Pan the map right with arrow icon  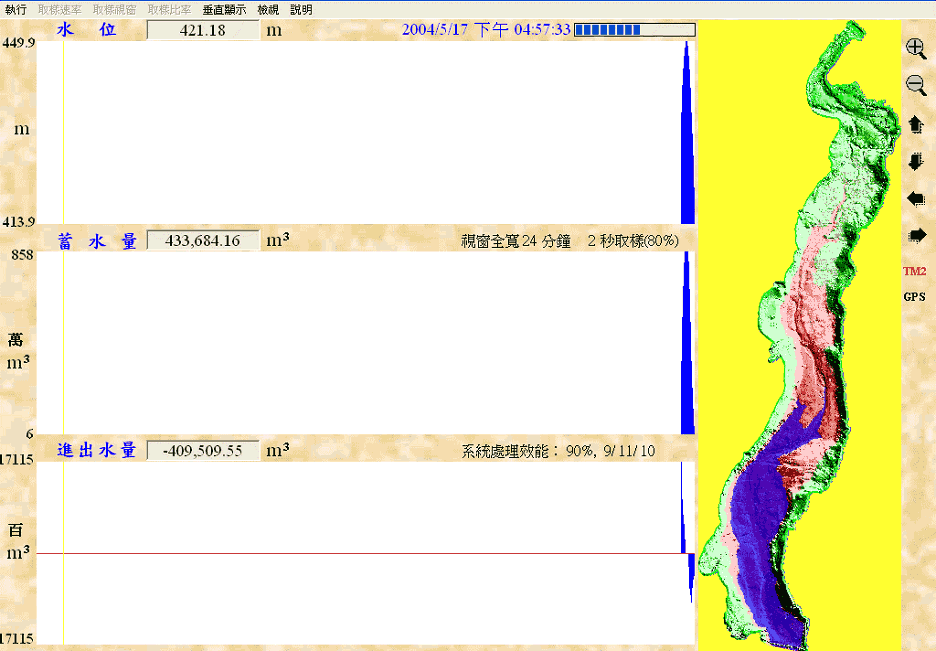pyautogui.click(x=915, y=235)
